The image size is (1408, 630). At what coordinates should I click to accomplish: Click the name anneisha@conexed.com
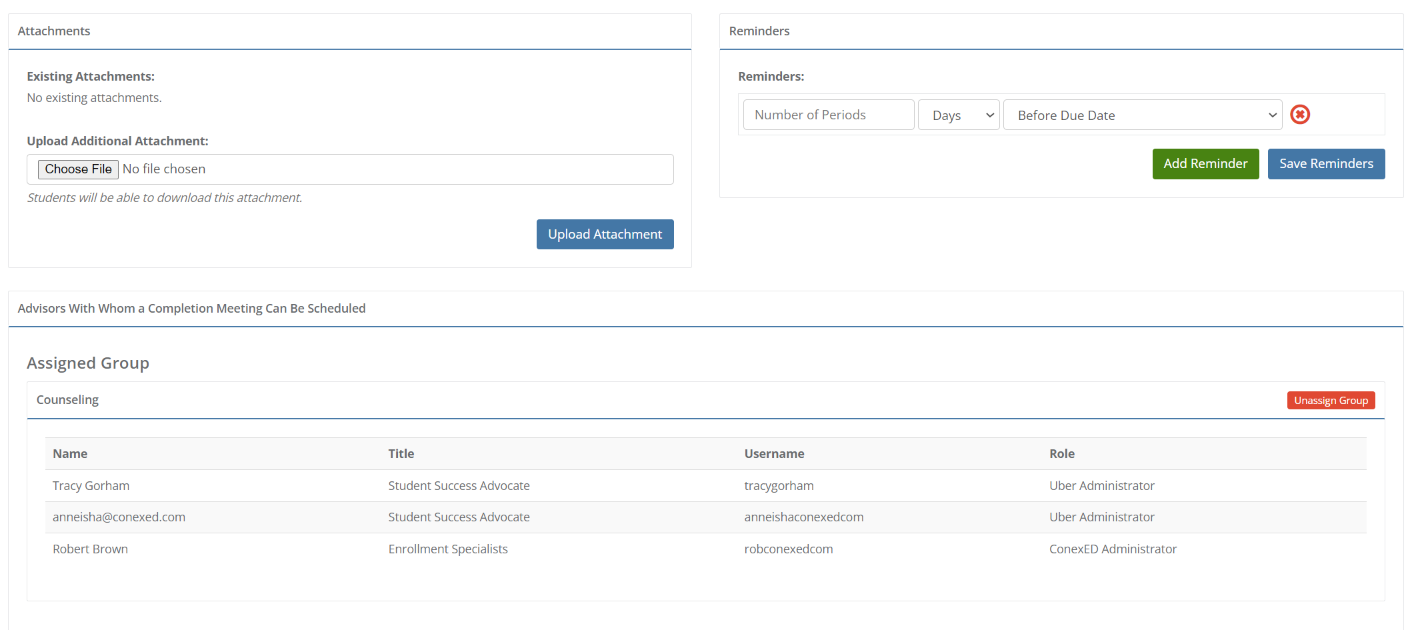point(119,517)
